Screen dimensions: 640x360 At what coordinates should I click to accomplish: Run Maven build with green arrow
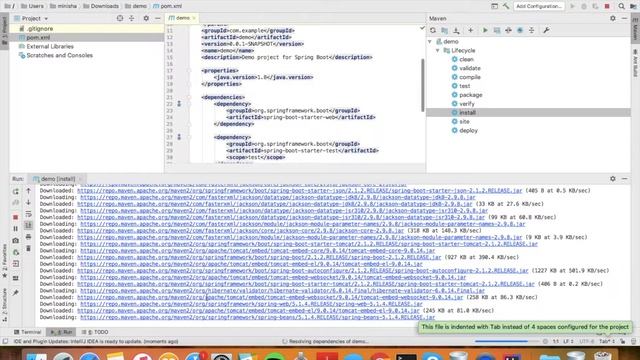coord(485,30)
